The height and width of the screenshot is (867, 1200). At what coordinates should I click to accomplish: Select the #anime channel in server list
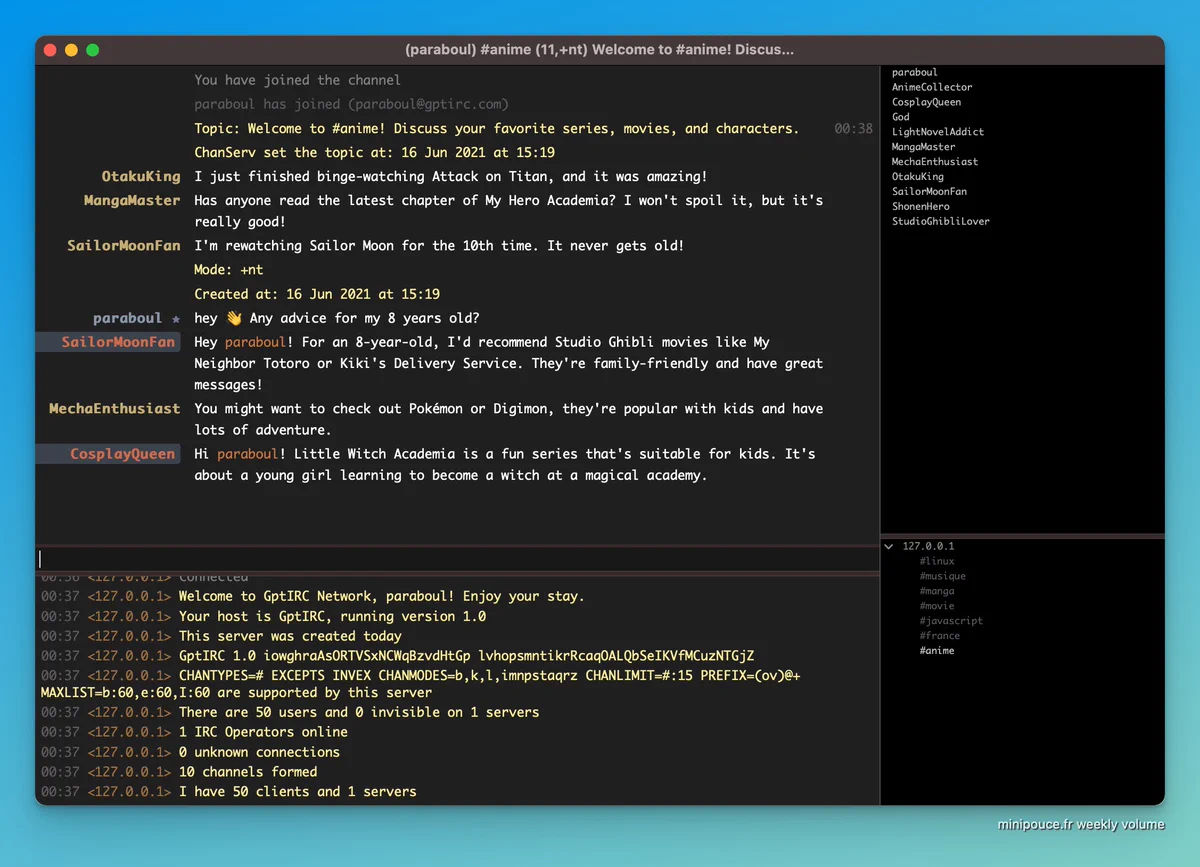937,651
